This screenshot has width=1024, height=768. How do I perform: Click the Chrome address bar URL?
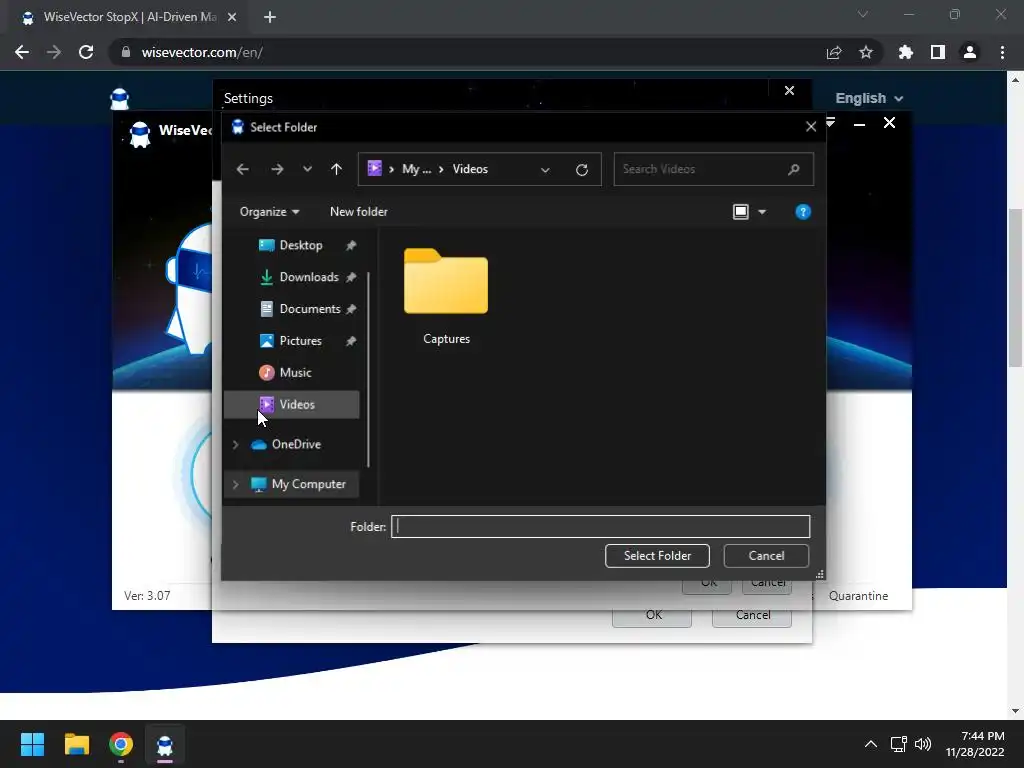point(202,52)
